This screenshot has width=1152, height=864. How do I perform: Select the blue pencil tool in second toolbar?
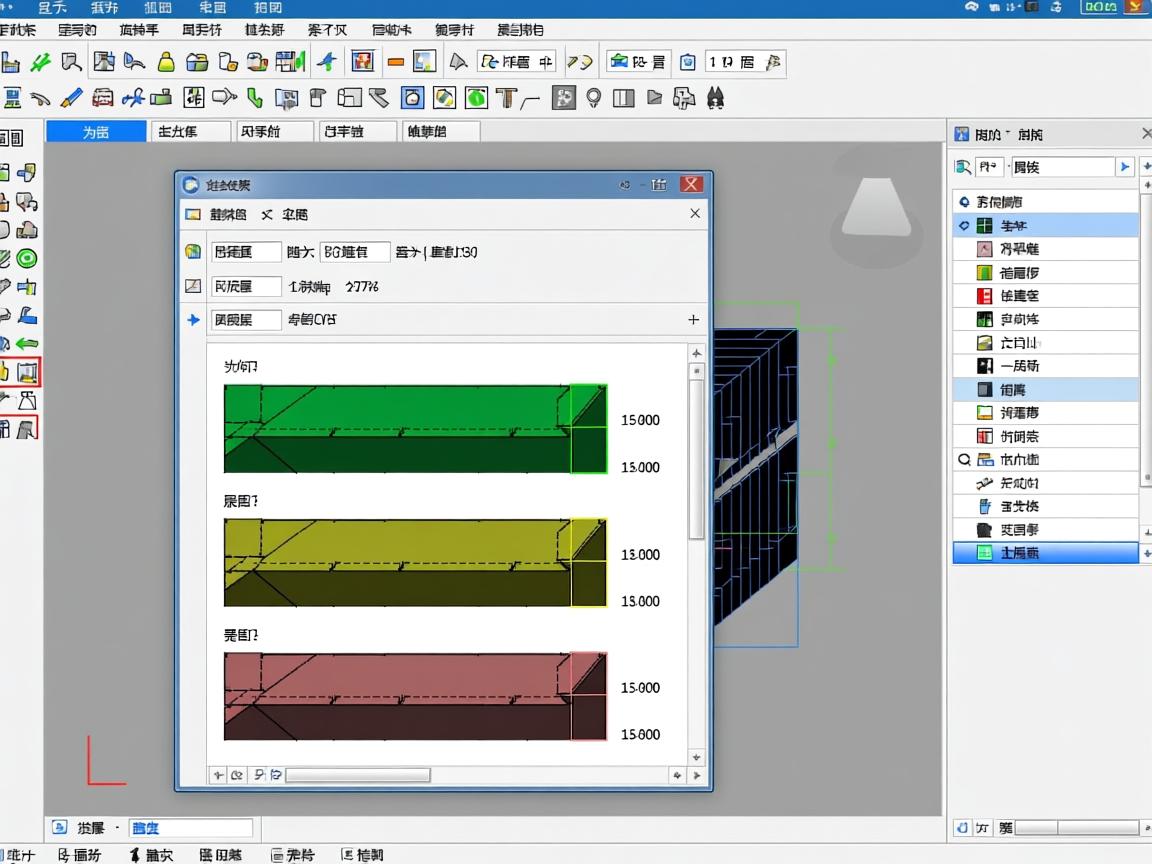(x=71, y=98)
